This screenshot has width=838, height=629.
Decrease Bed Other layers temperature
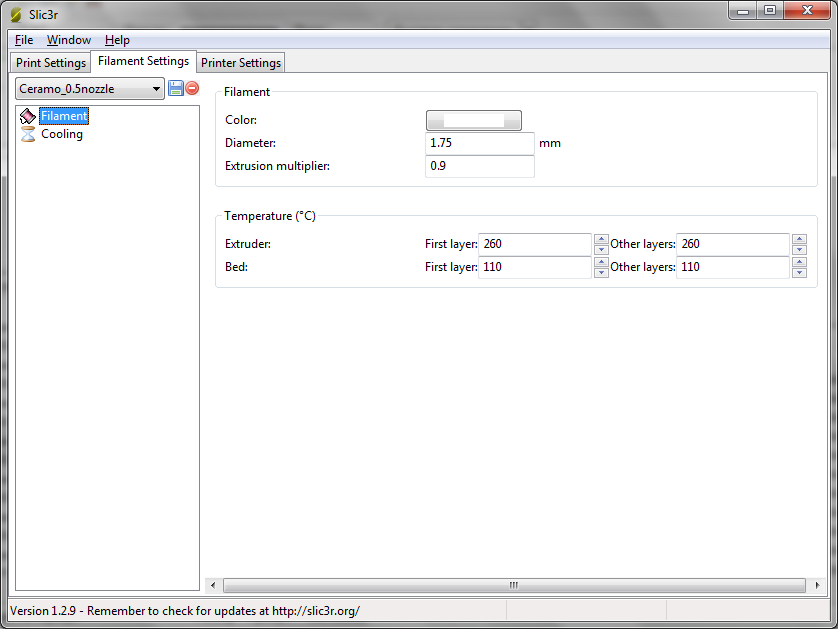[x=800, y=273]
